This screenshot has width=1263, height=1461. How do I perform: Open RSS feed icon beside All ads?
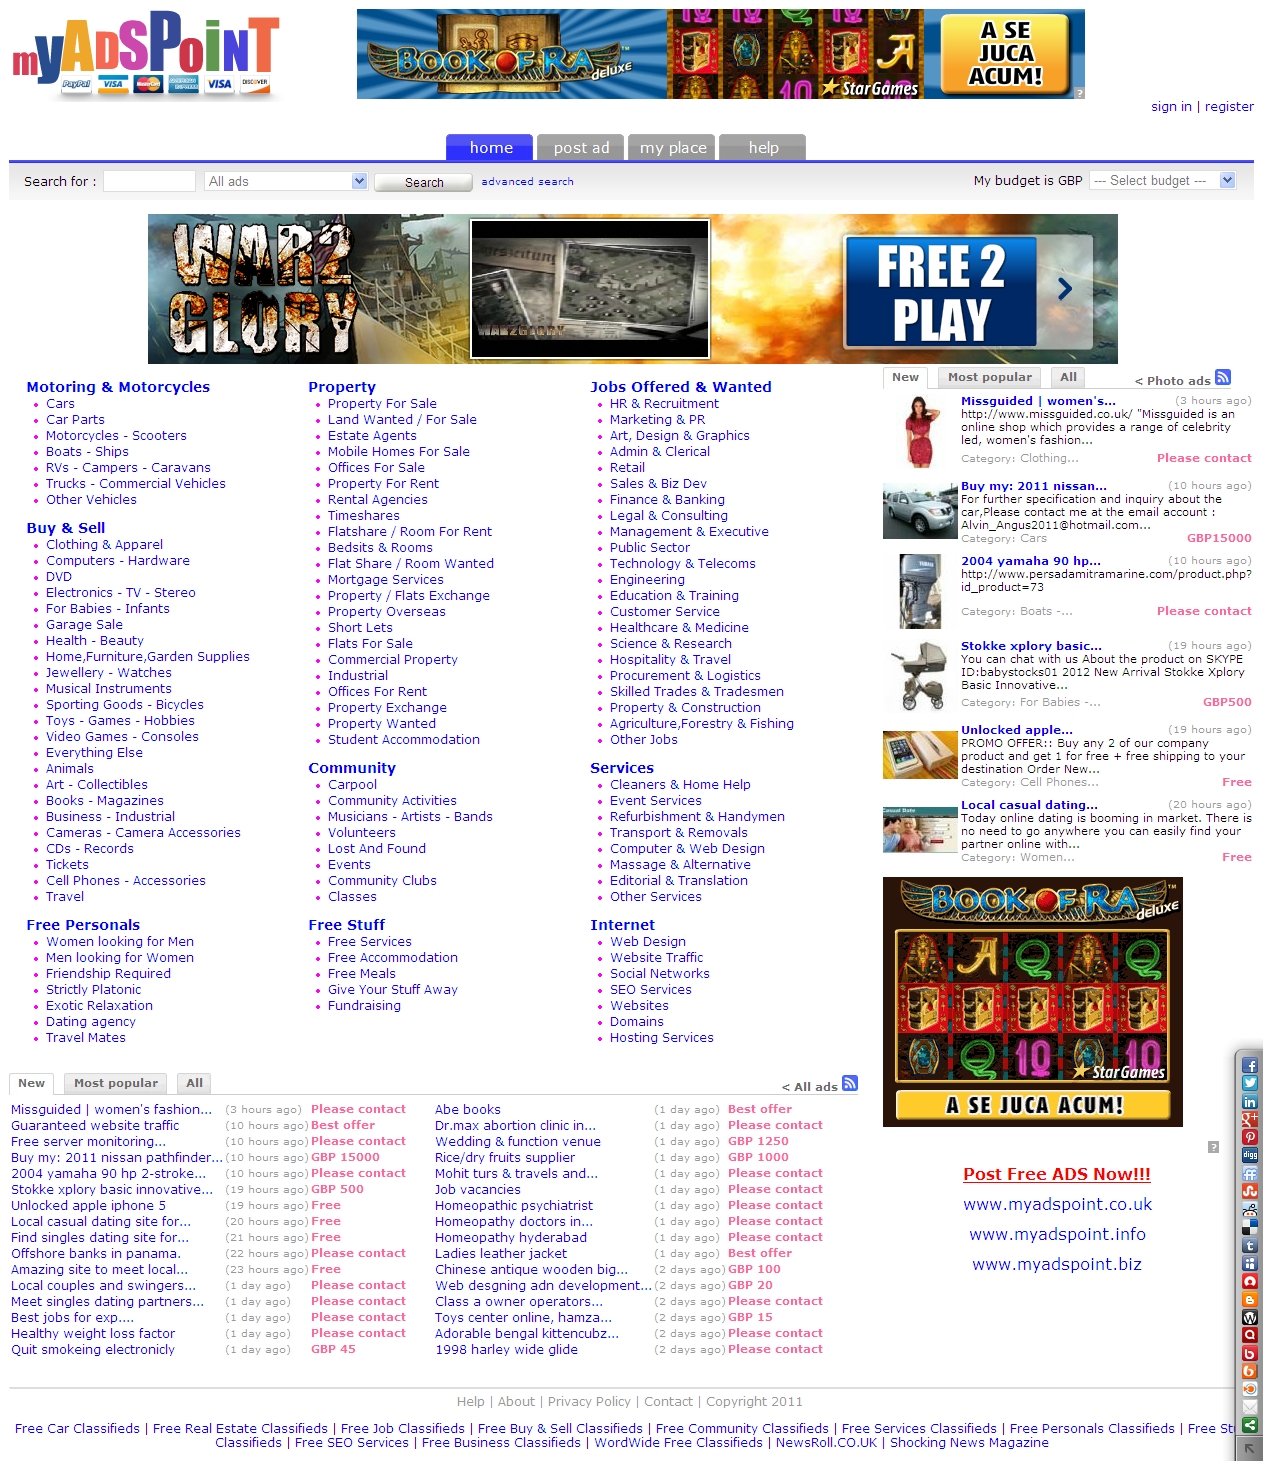click(x=850, y=1083)
